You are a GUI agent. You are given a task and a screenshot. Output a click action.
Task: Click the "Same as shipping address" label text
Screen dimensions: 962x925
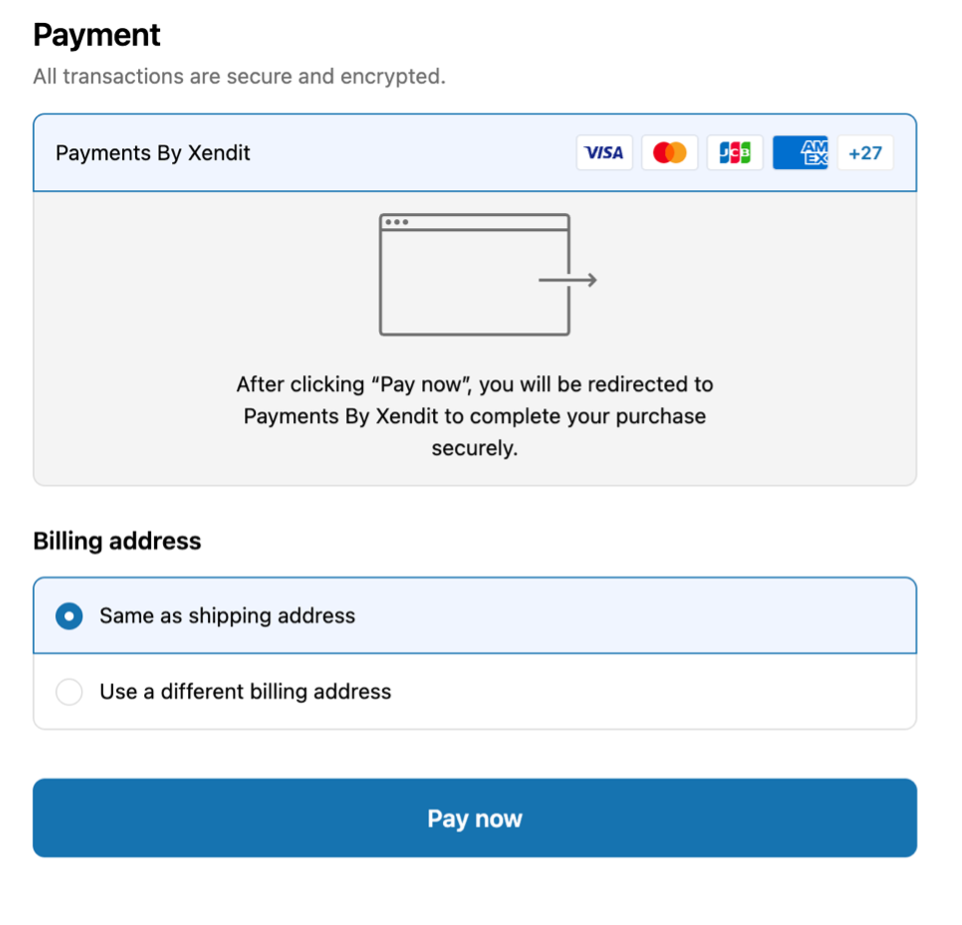(x=227, y=616)
